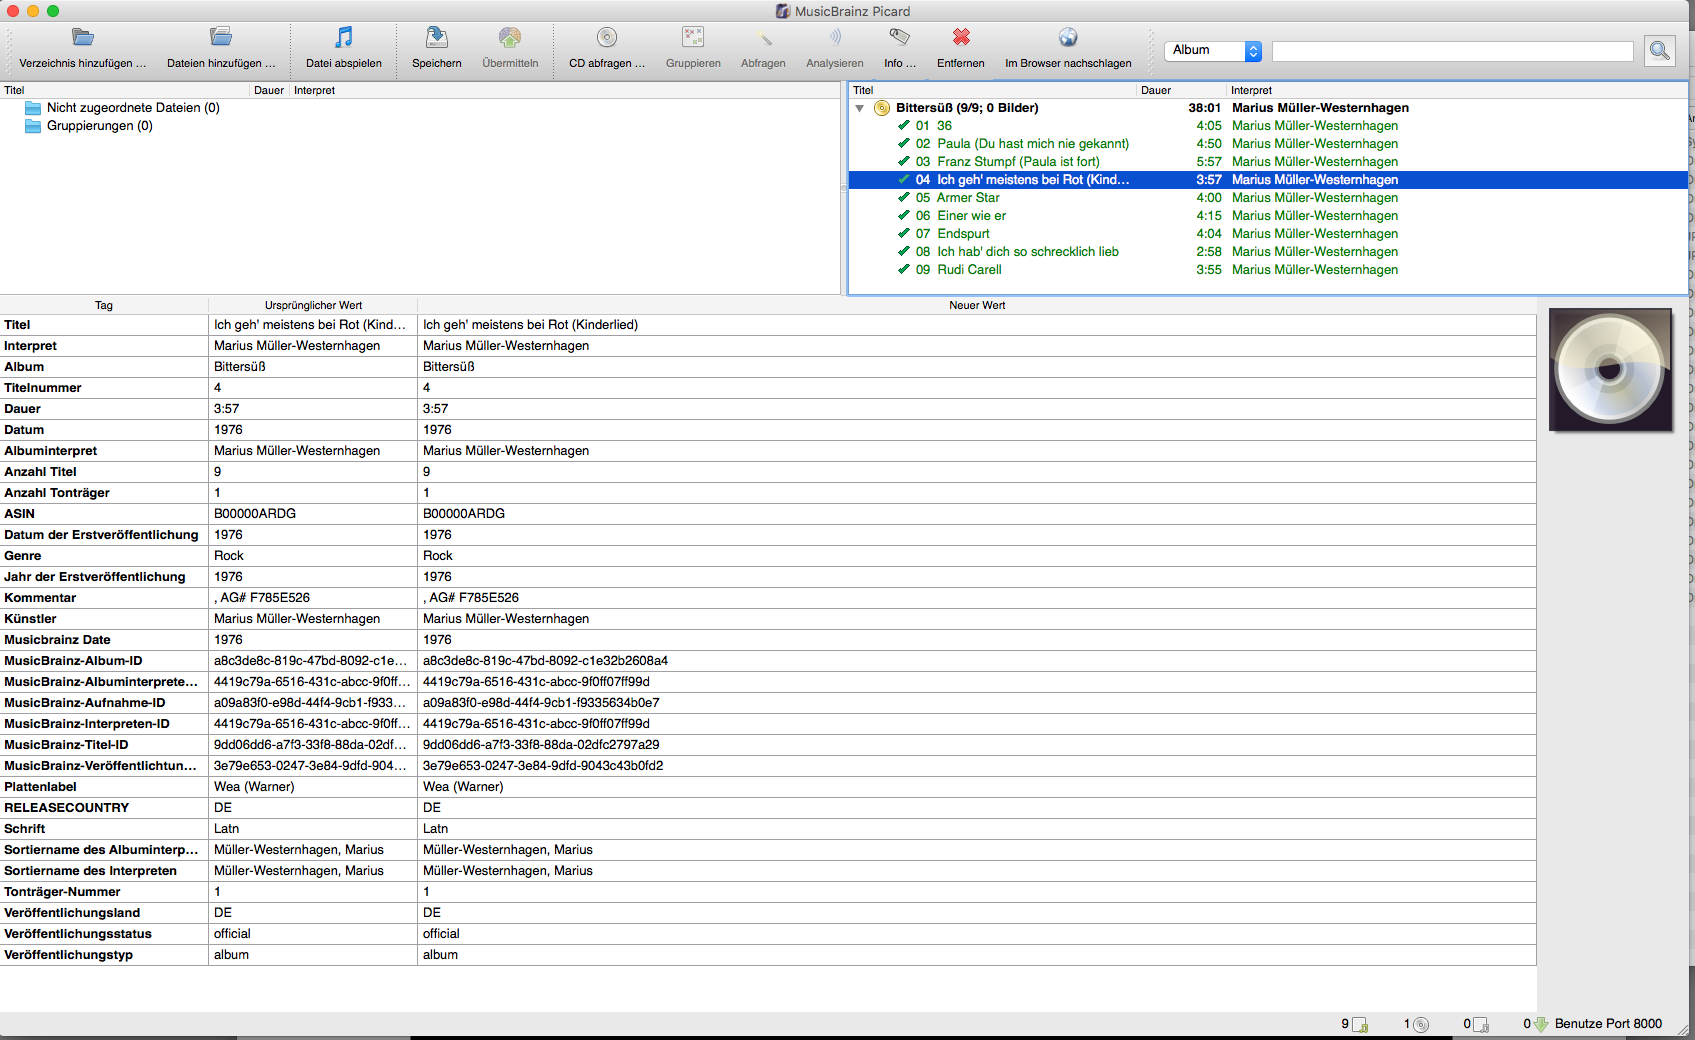This screenshot has height=1040, width=1695.
Task: Click new value 'Ich geh' meistens bei Rot (Kinderlied)'
Action: [x=530, y=324]
